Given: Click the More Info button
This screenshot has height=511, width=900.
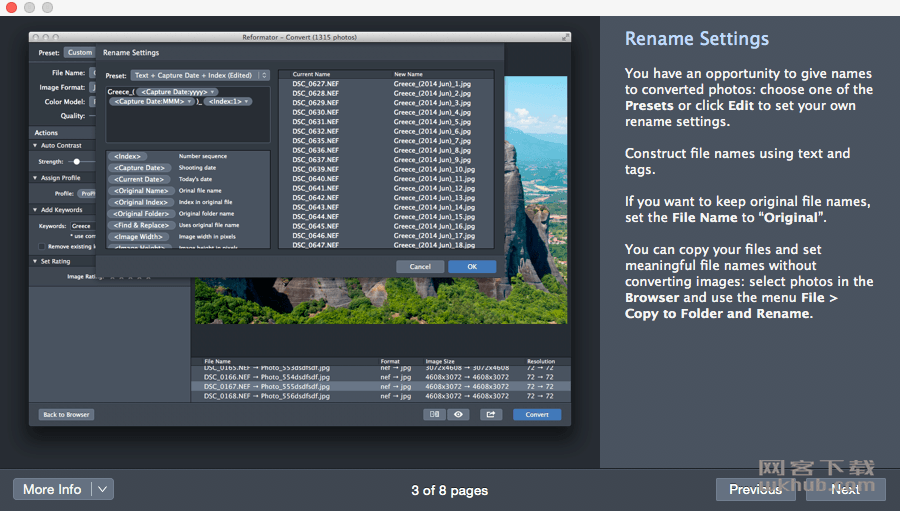Looking at the screenshot, I should 52,489.
